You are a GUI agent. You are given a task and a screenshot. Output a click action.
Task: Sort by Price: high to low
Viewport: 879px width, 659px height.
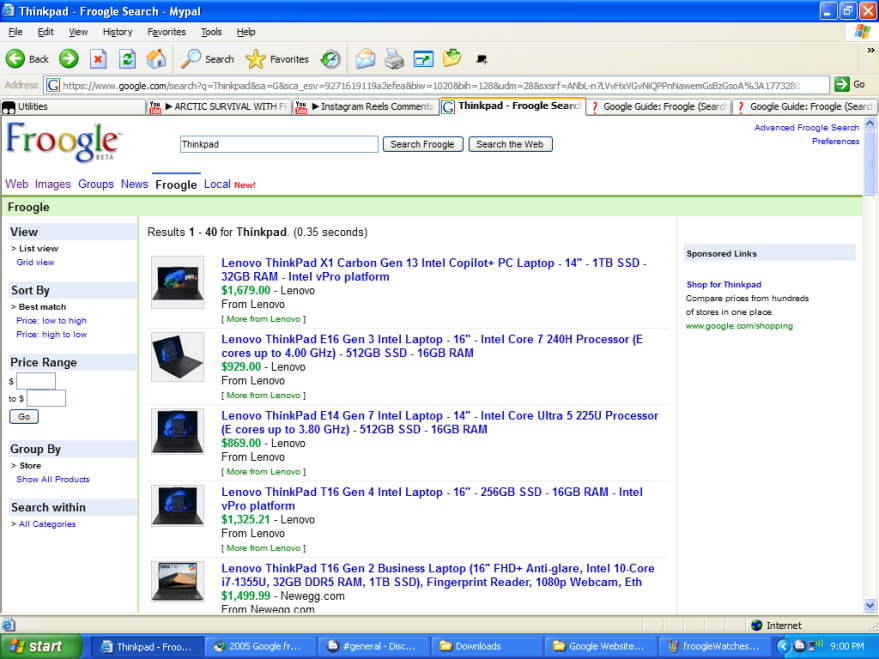pyautogui.click(x=52, y=334)
